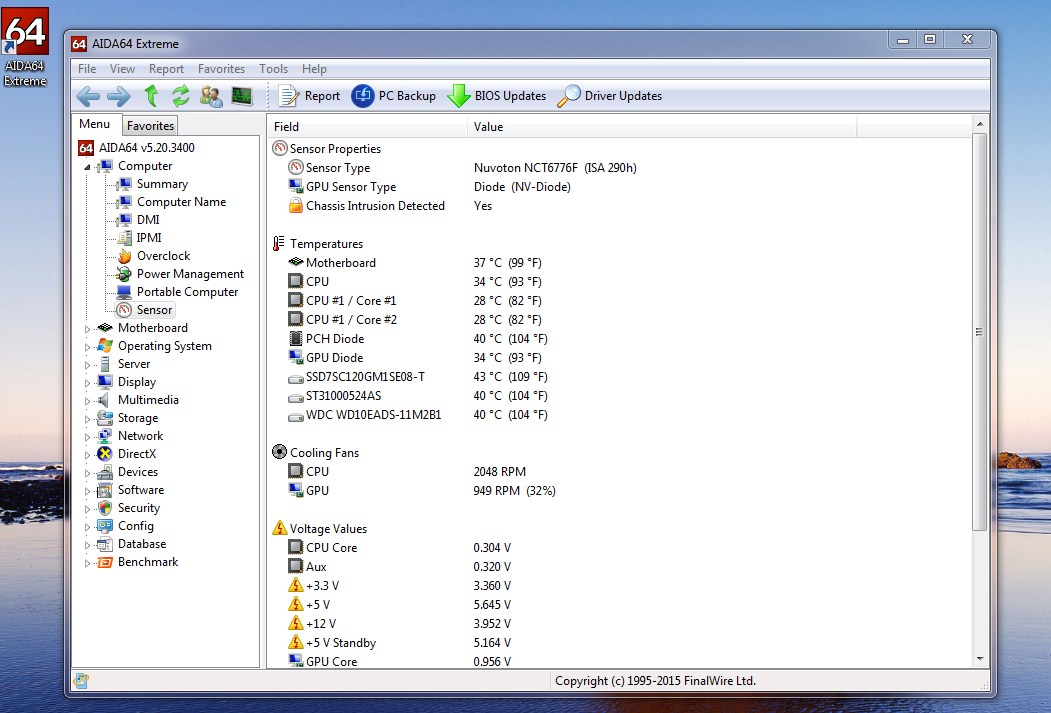Open the Manage Users toolbar icon
Image resolution: width=1051 pixels, height=713 pixels.
click(211, 96)
